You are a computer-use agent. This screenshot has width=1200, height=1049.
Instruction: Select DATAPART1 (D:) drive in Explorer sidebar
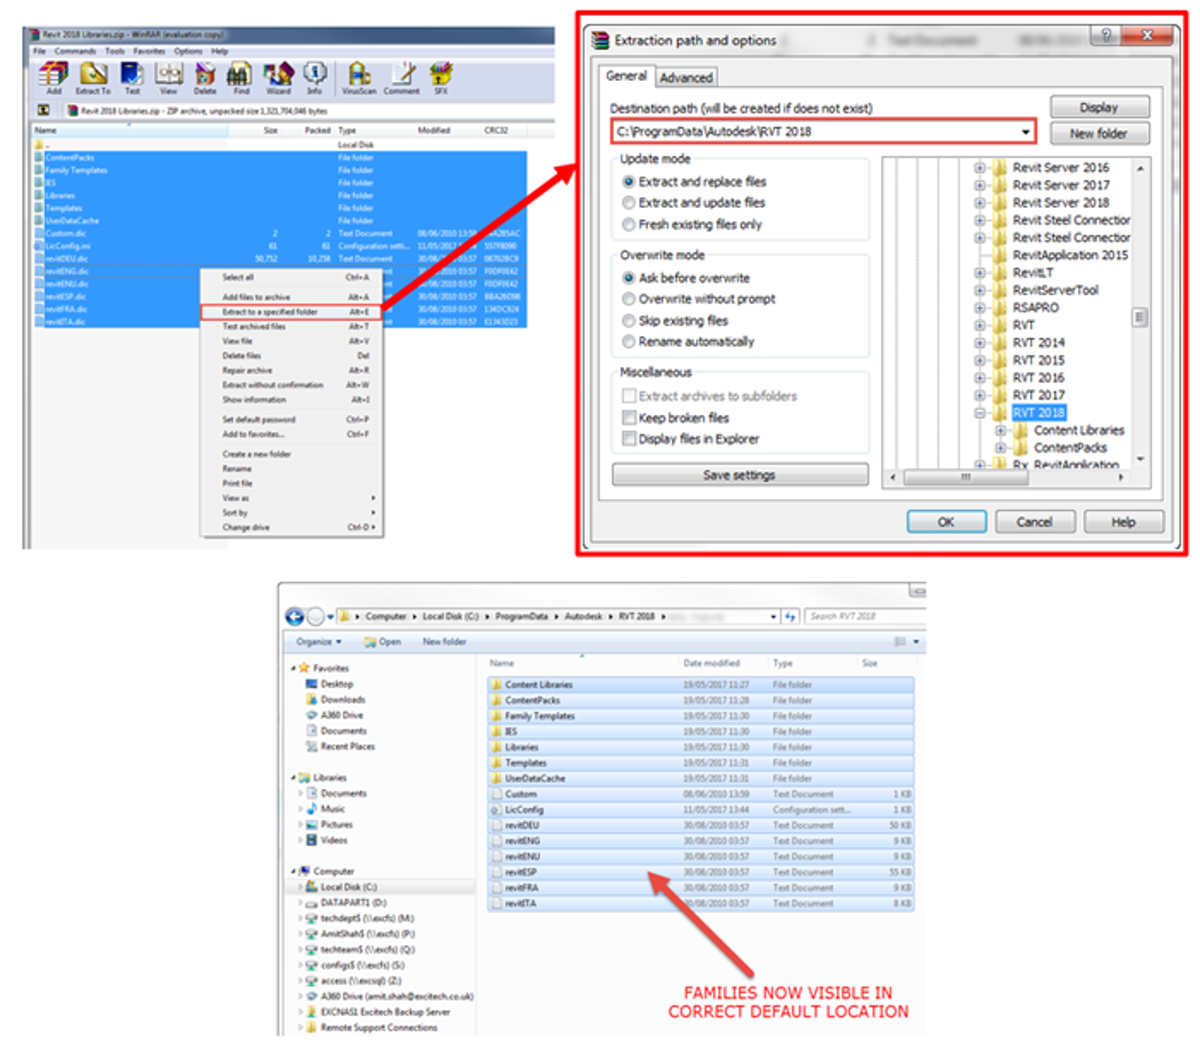coord(353,902)
